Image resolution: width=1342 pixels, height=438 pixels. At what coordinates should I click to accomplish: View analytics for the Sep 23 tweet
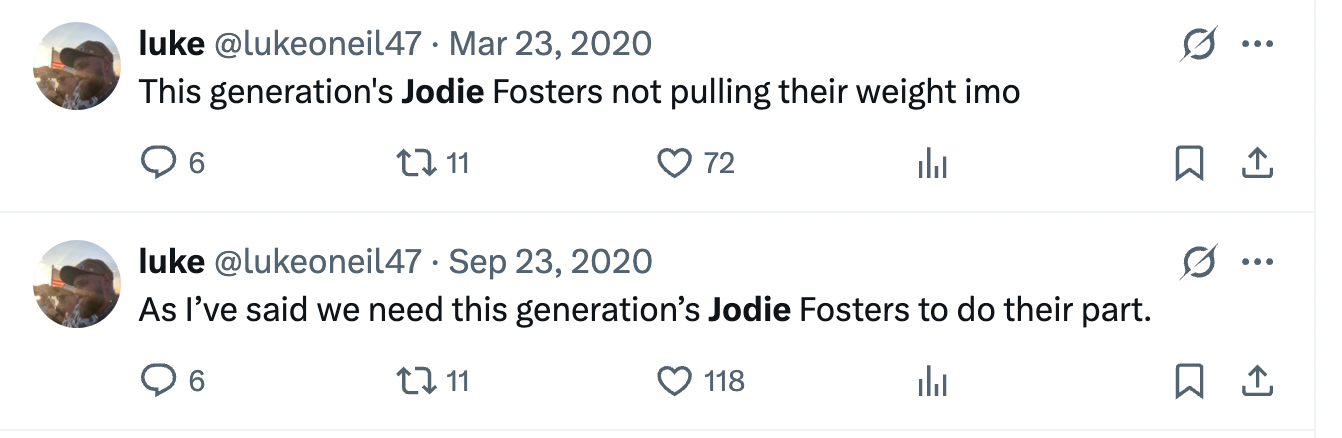(932, 383)
